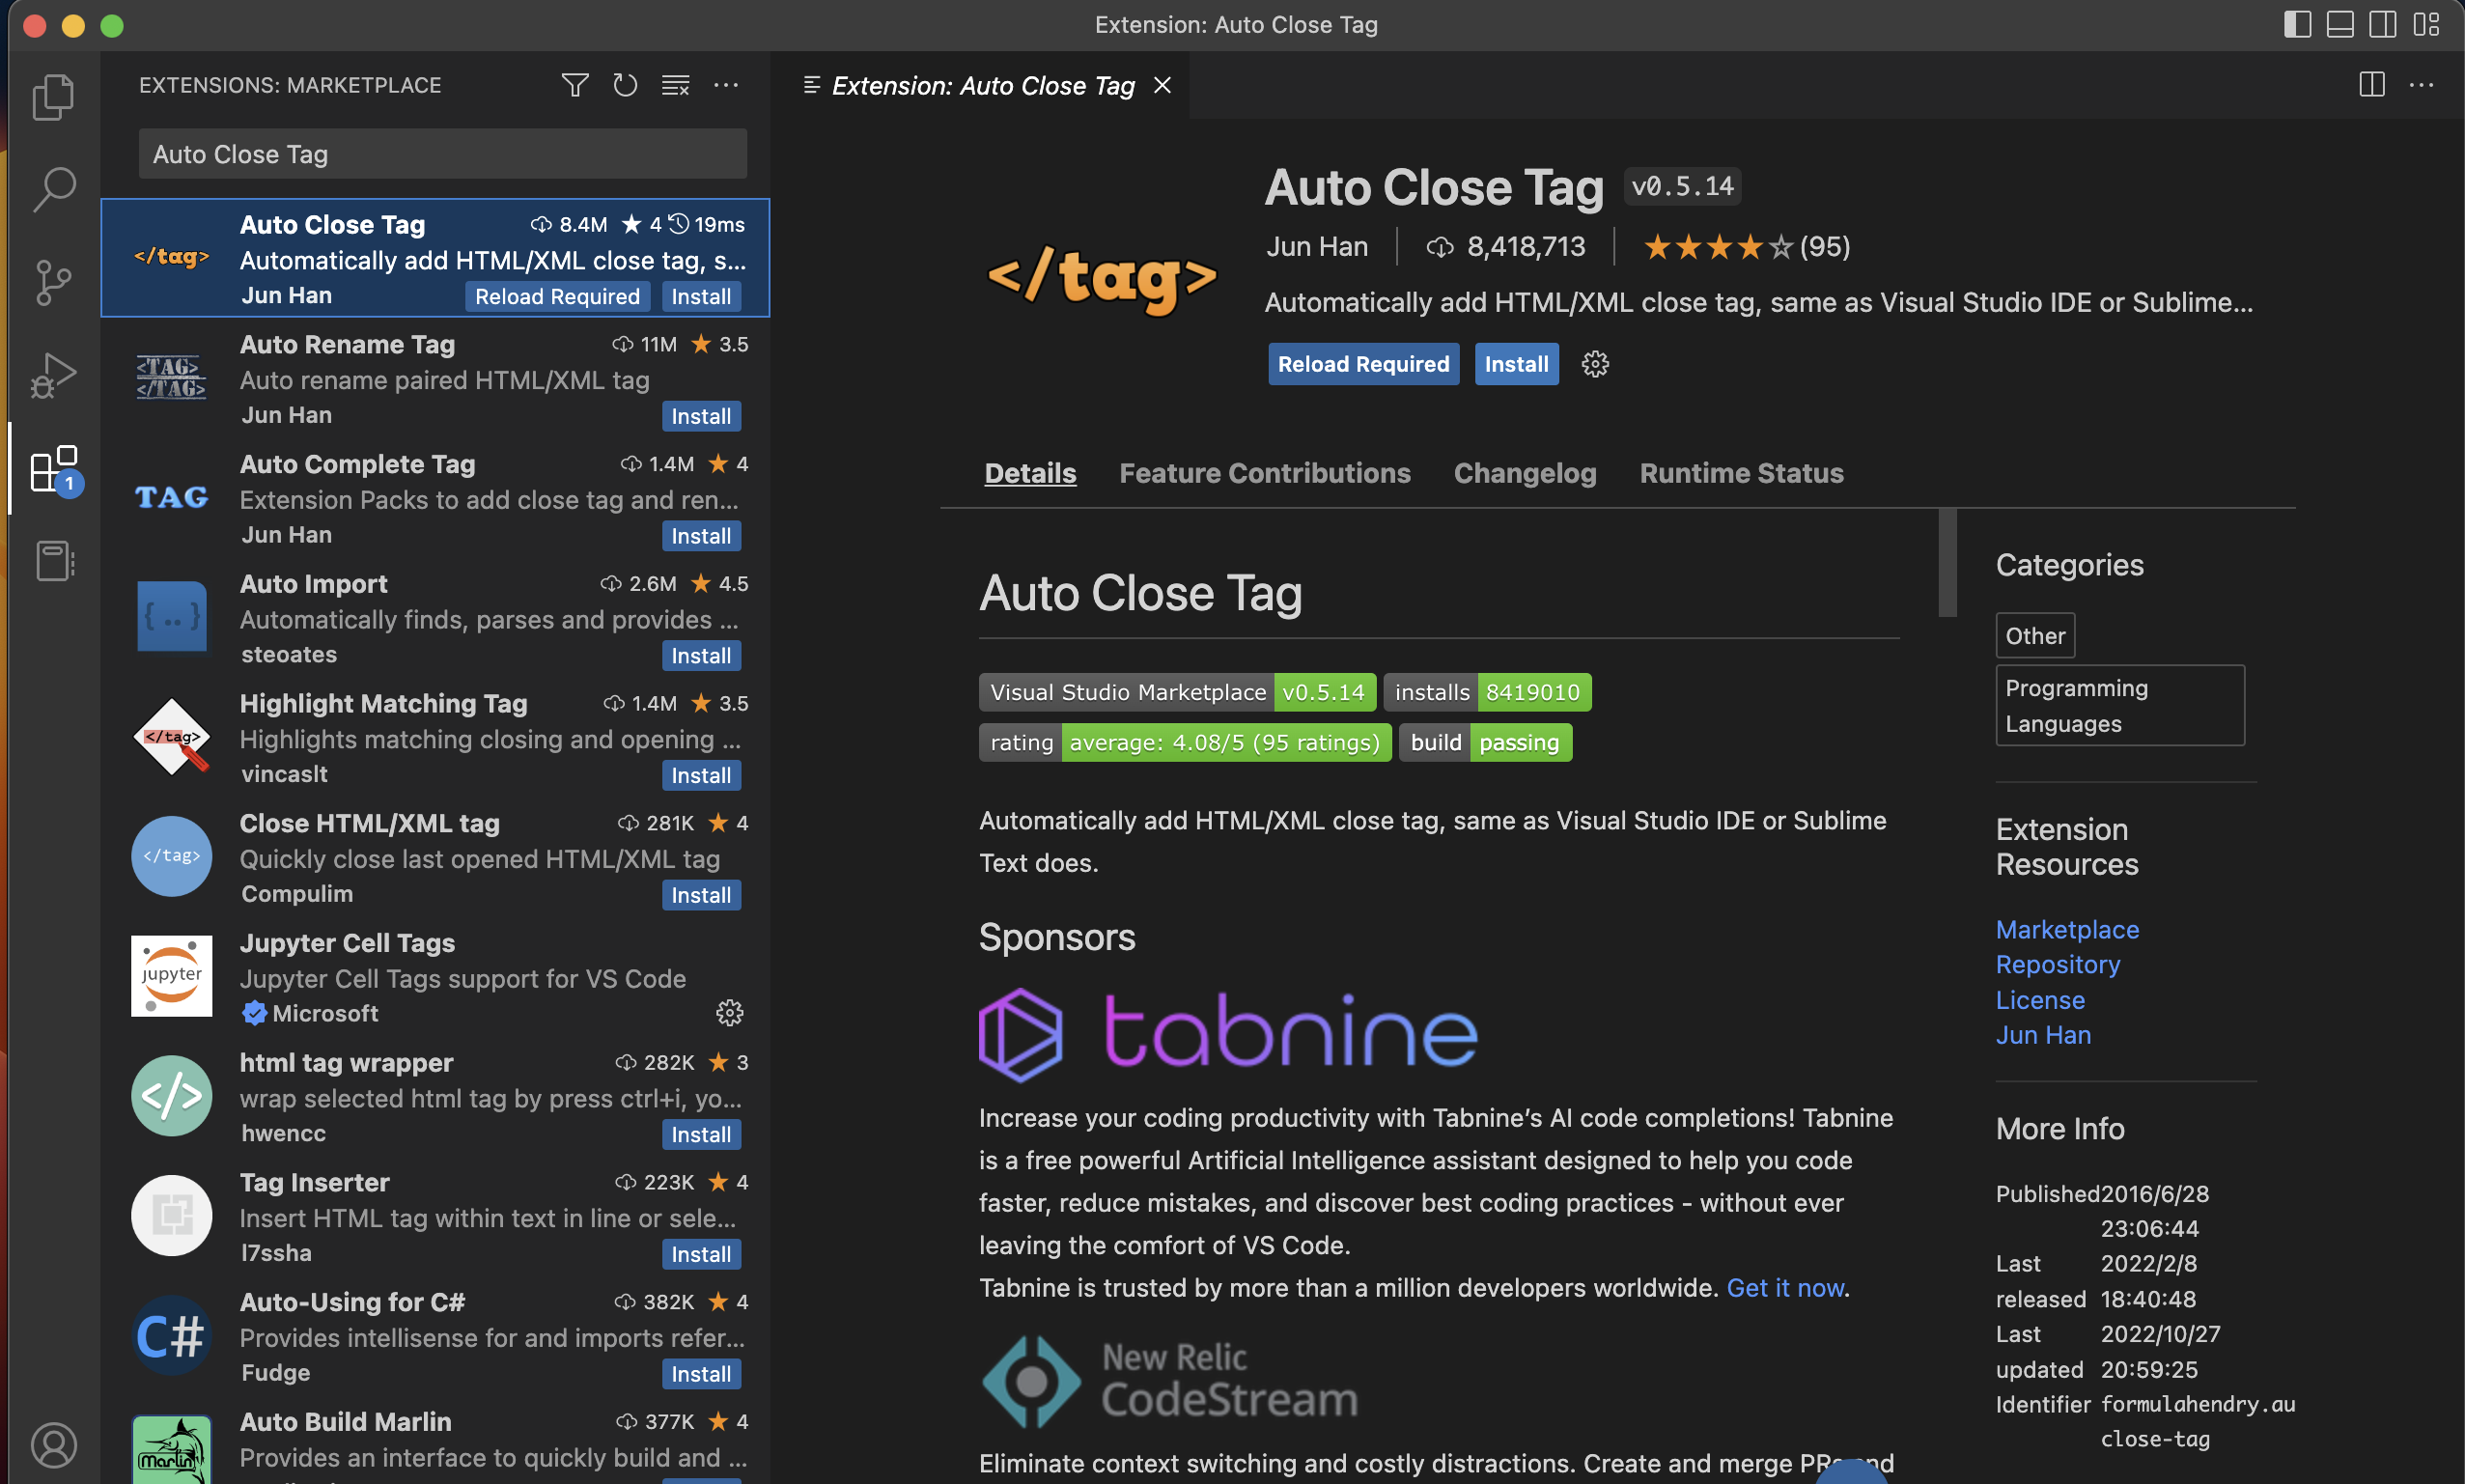Open the Runtime Status tab
The height and width of the screenshot is (1484, 2465).
click(1741, 473)
